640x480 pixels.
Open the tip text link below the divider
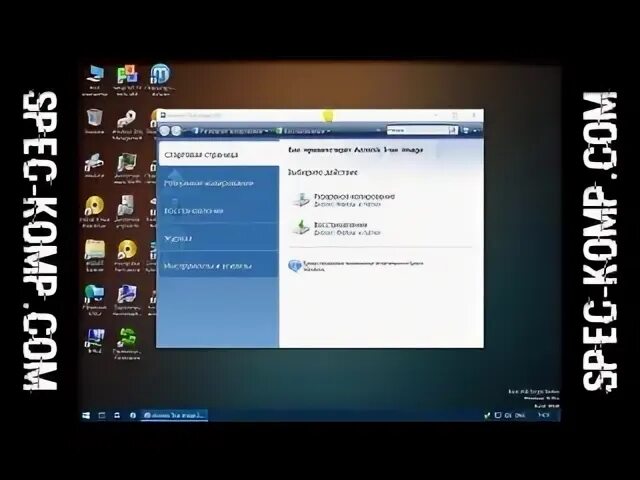(x=363, y=266)
